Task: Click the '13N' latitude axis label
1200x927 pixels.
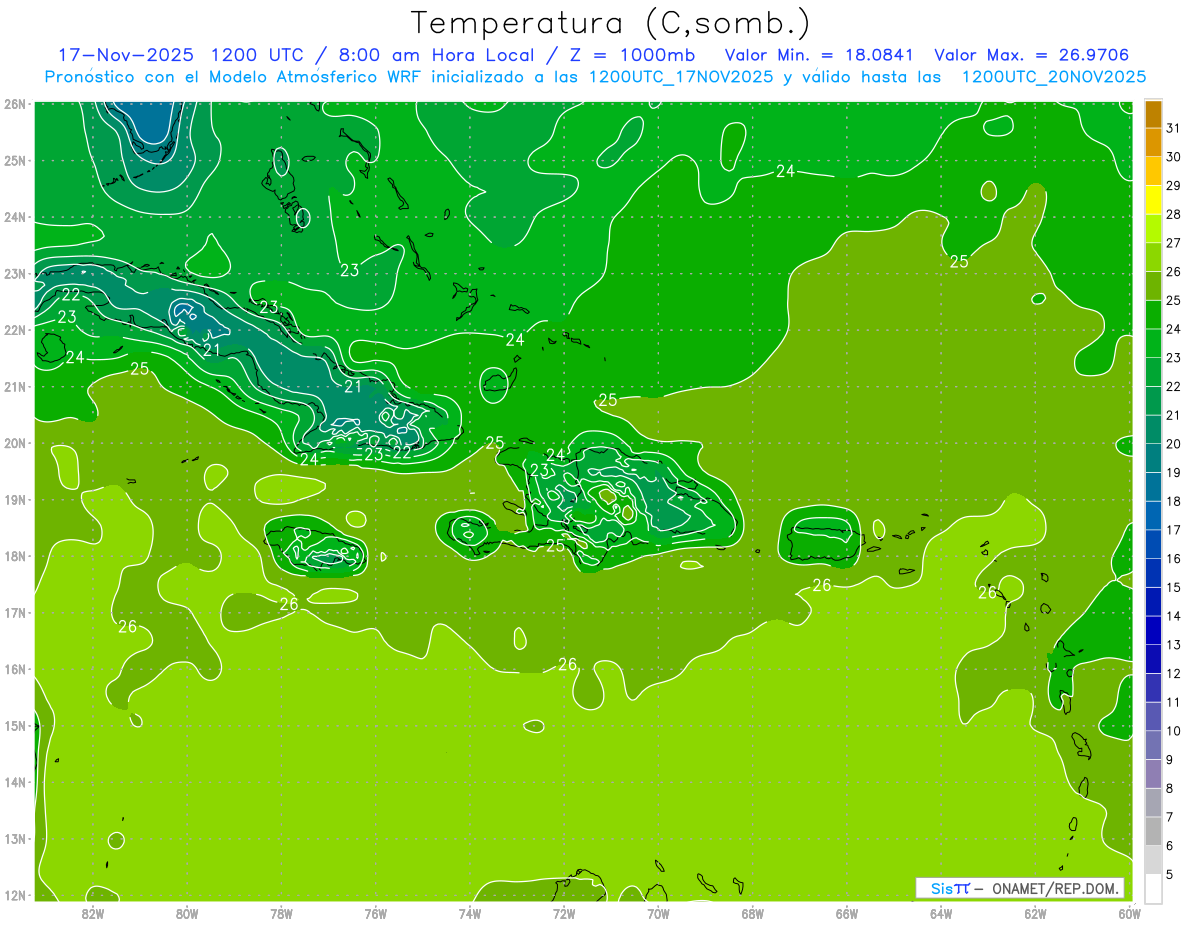Action: (15, 839)
